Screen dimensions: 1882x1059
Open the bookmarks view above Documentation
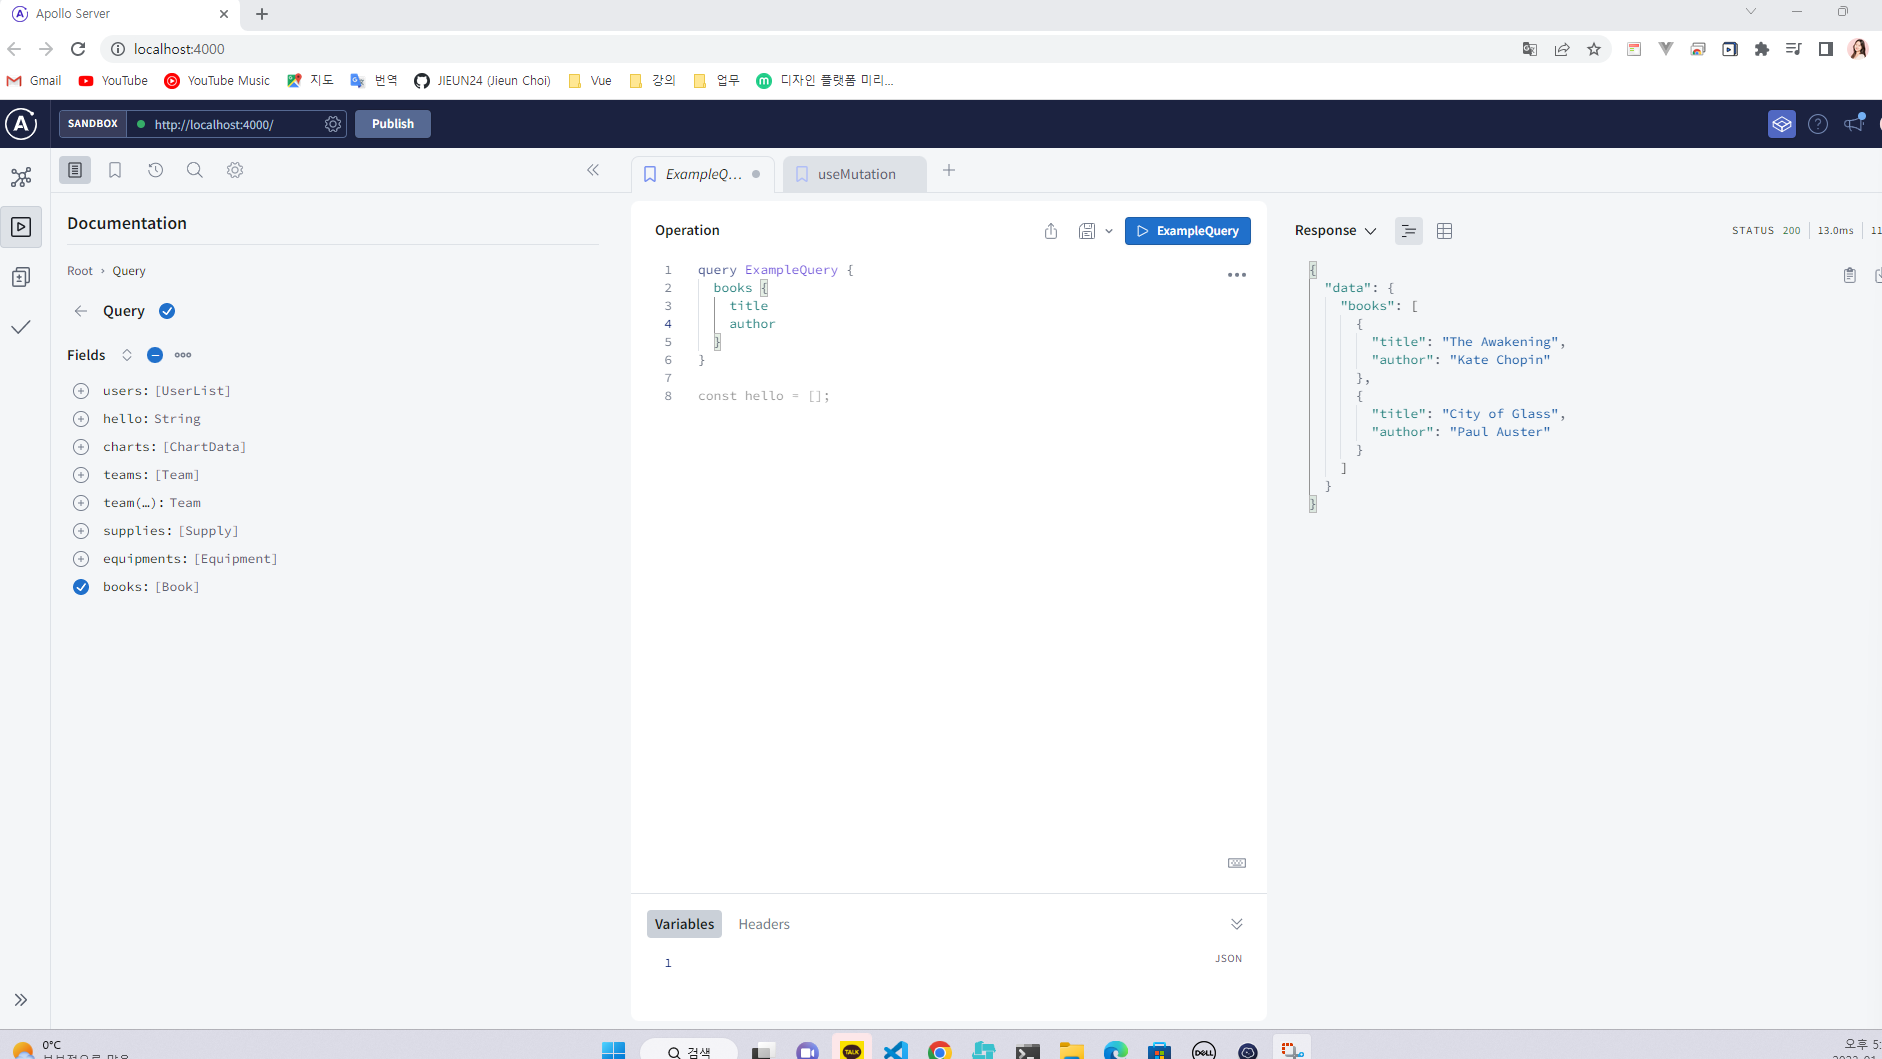[x=115, y=170]
